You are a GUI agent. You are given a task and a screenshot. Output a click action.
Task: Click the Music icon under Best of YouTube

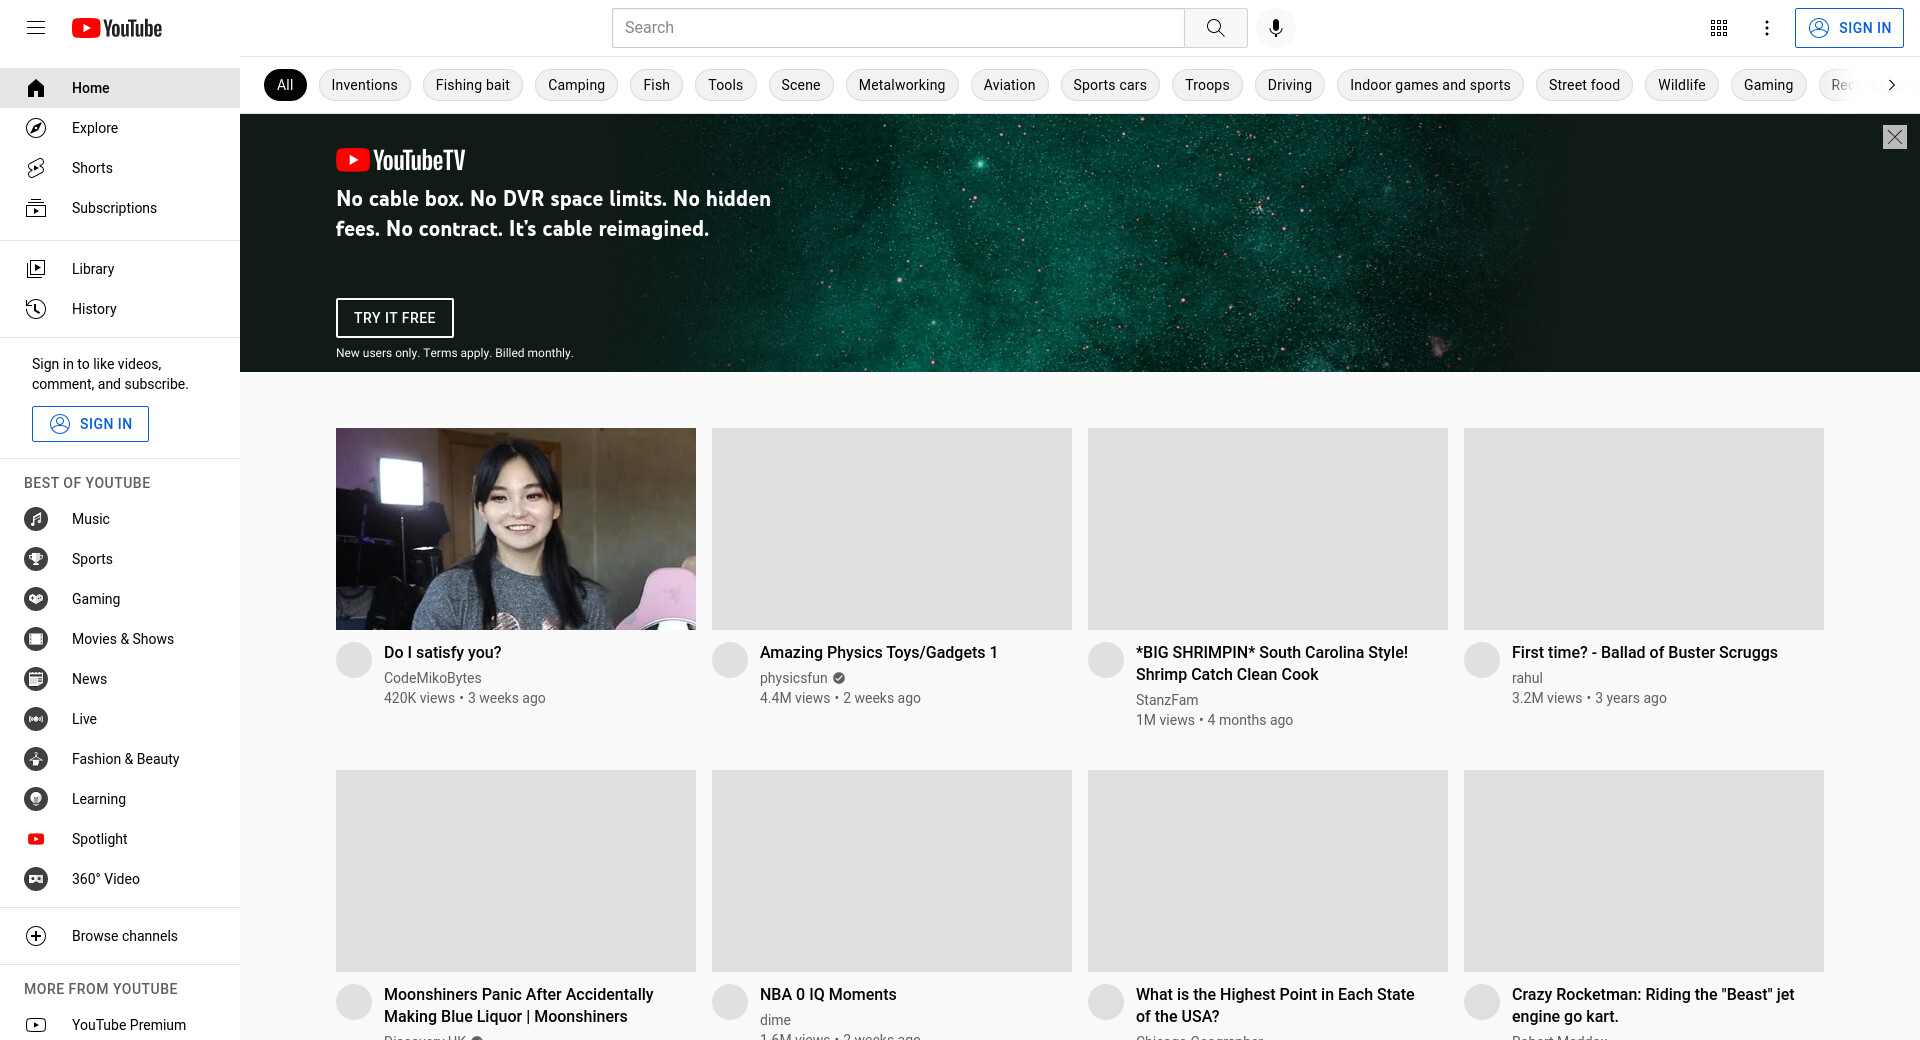(36, 519)
